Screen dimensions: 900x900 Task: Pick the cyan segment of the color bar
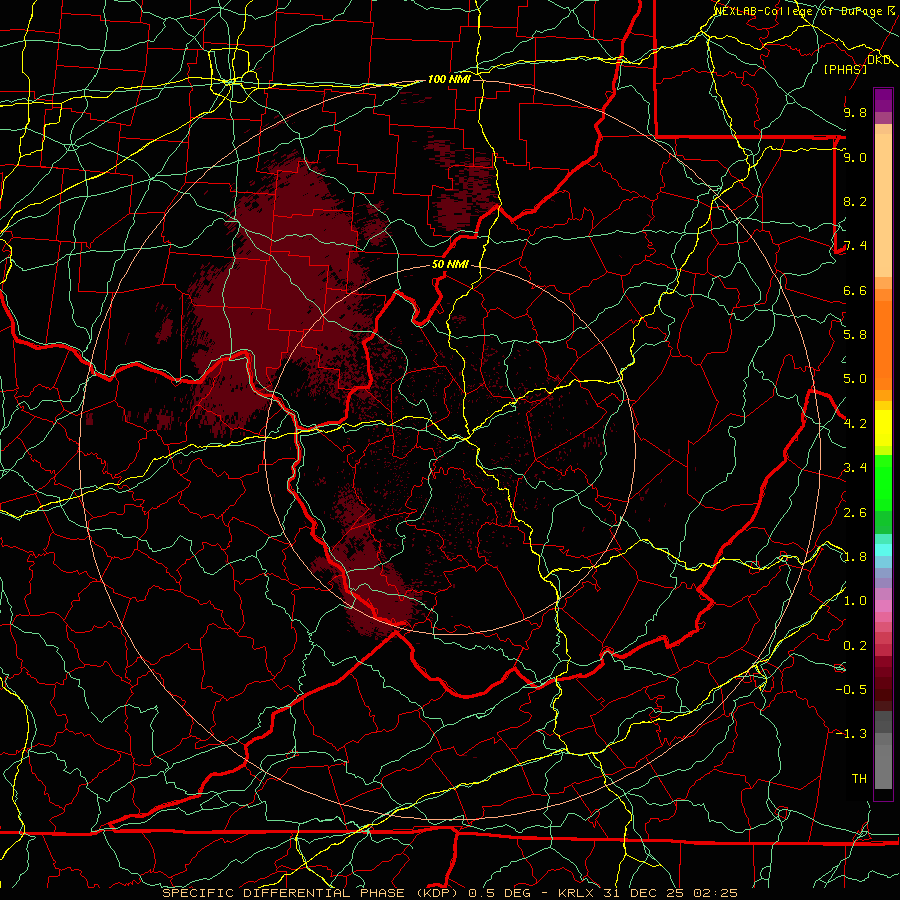pos(883,549)
